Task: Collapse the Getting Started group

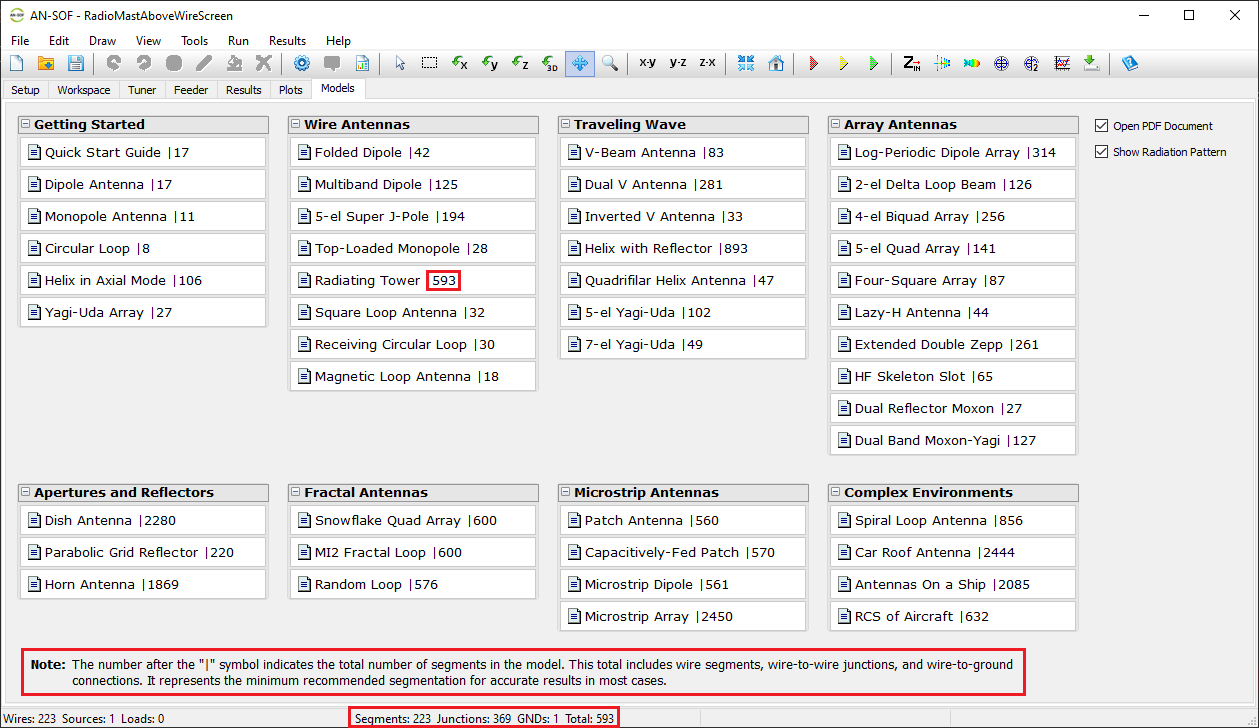Action: click(25, 125)
